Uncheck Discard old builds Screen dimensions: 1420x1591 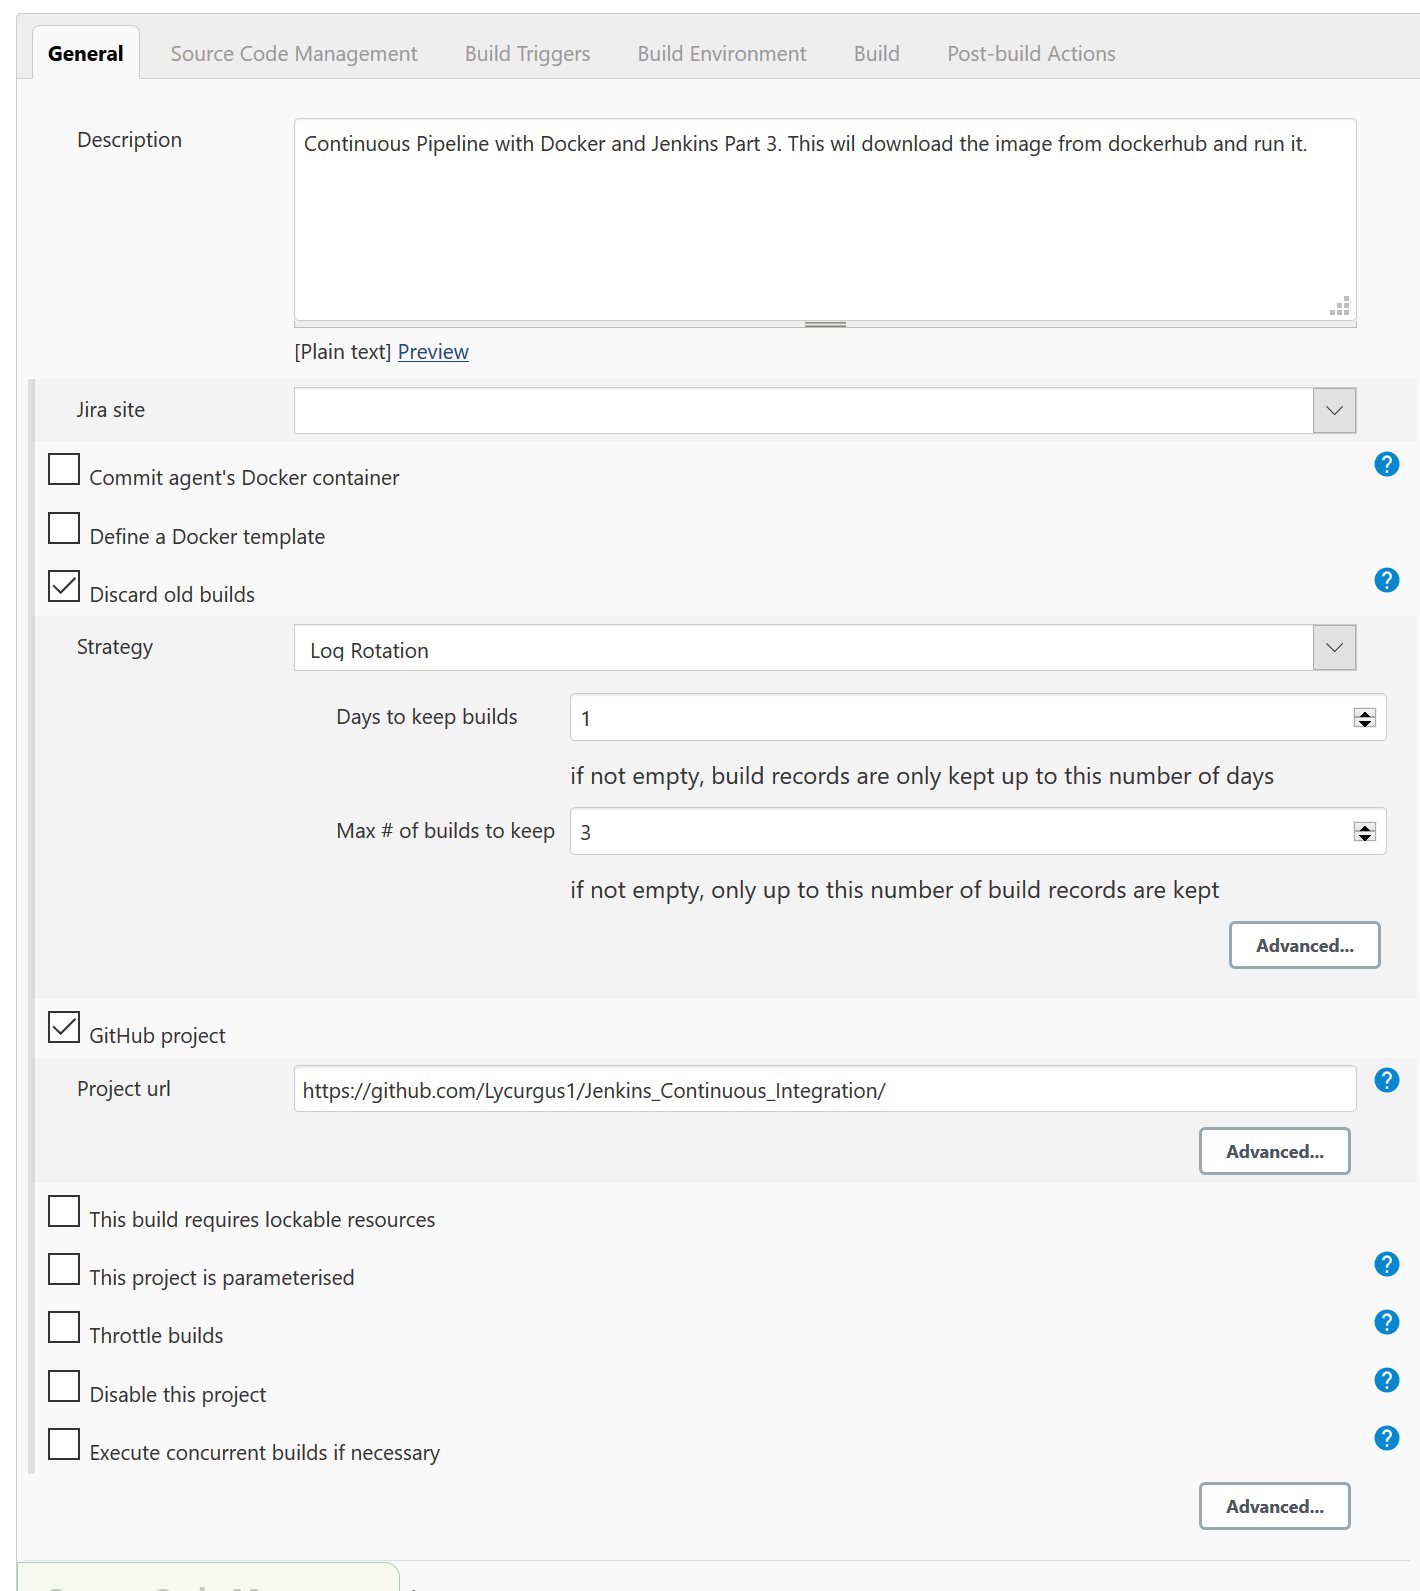click(x=64, y=586)
